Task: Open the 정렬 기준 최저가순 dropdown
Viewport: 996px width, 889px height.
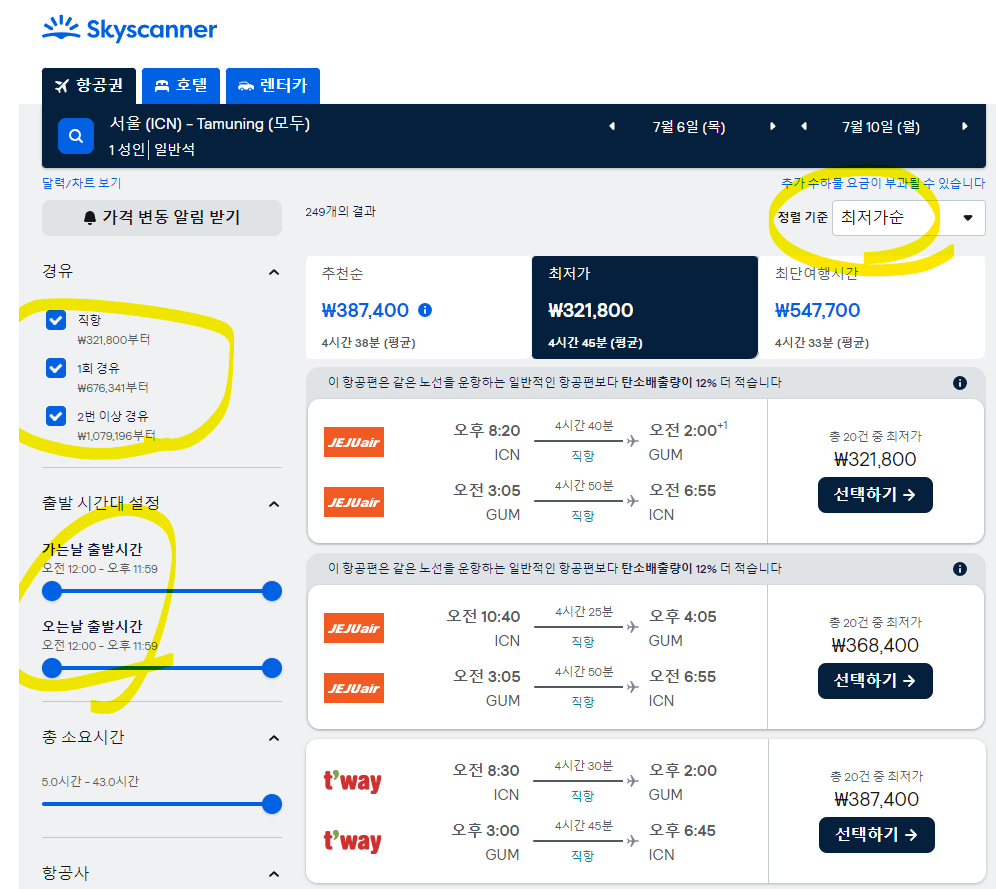Action: pyautogui.click(x=908, y=218)
